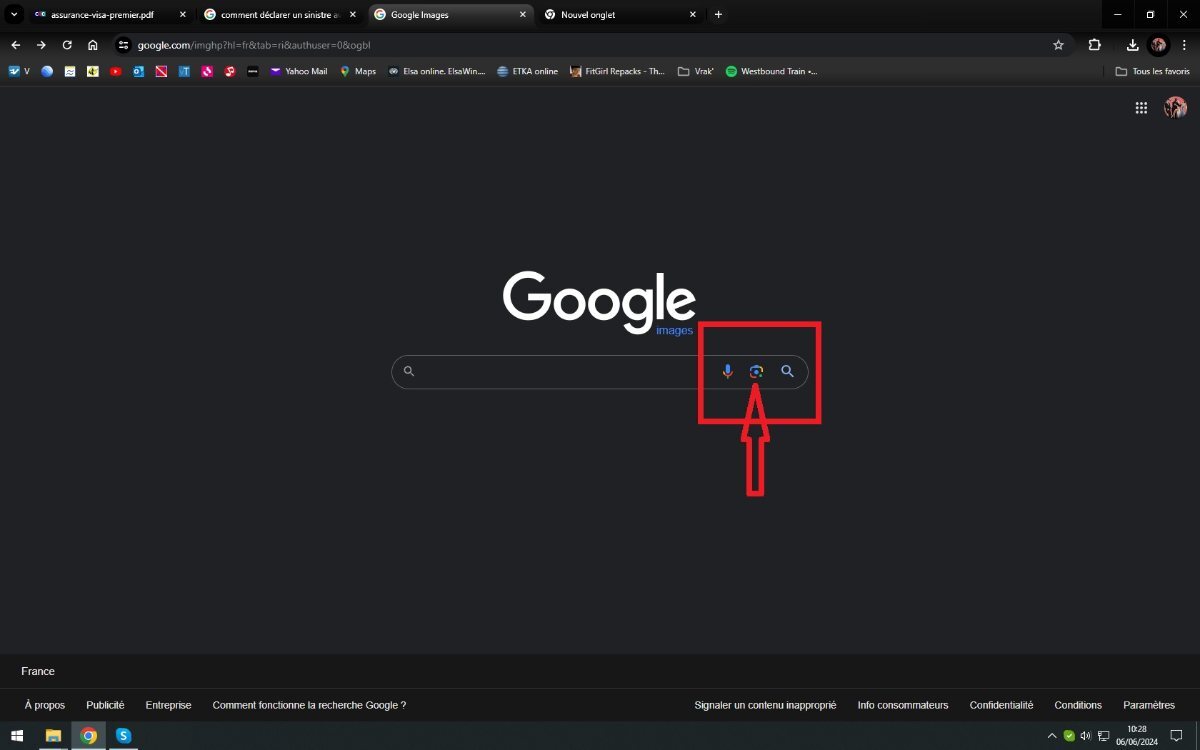Click 'Signaler un contenu inapproprié'
The width and height of the screenshot is (1200, 750).
coord(765,705)
